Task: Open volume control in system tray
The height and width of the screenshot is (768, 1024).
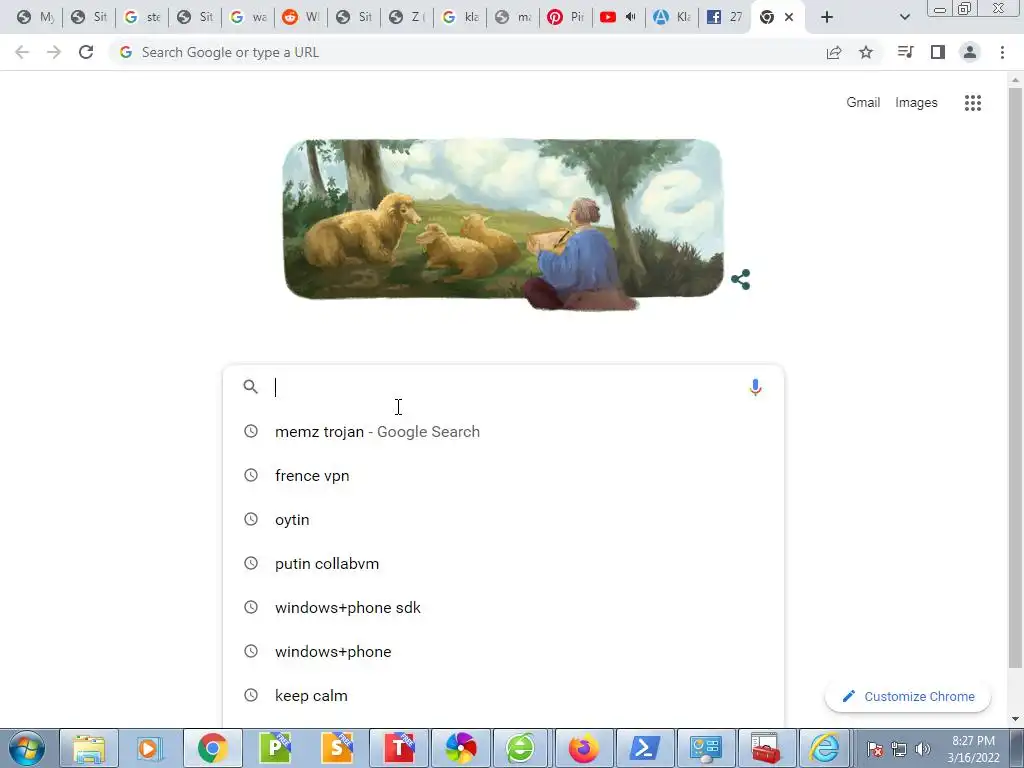Action: pos(923,749)
